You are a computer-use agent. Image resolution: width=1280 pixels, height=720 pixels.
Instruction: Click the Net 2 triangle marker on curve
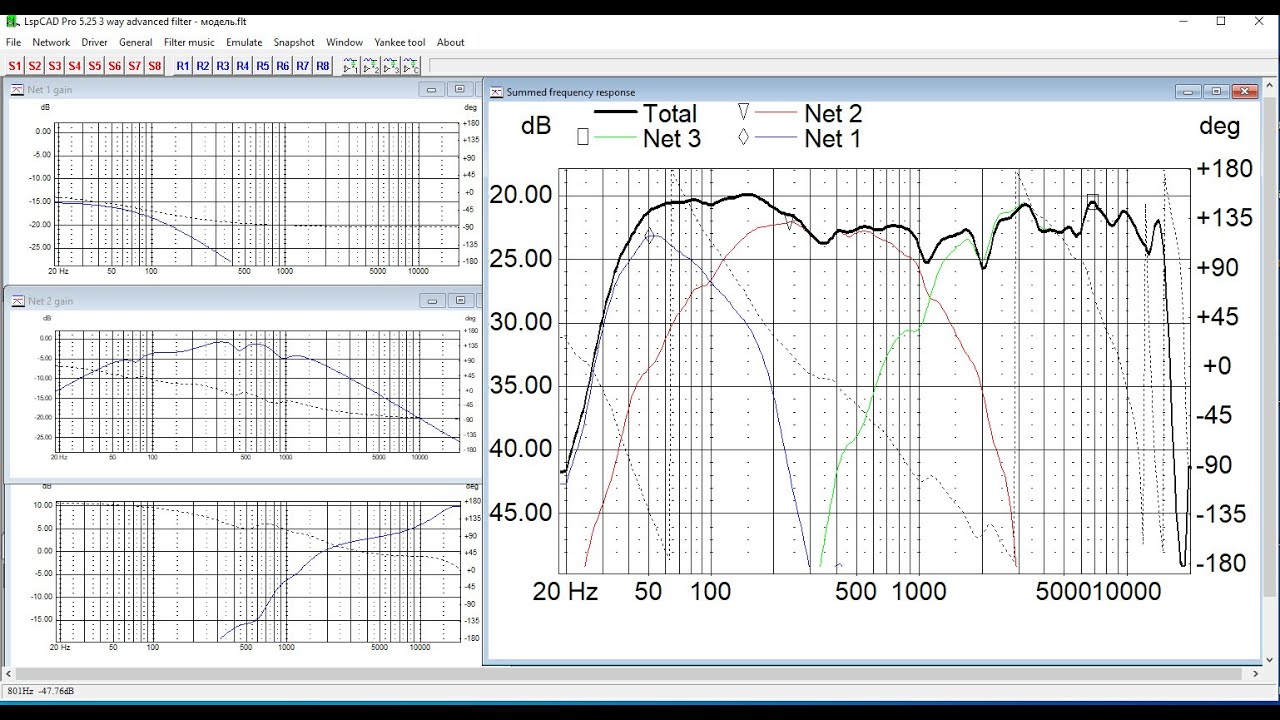(789, 224)
